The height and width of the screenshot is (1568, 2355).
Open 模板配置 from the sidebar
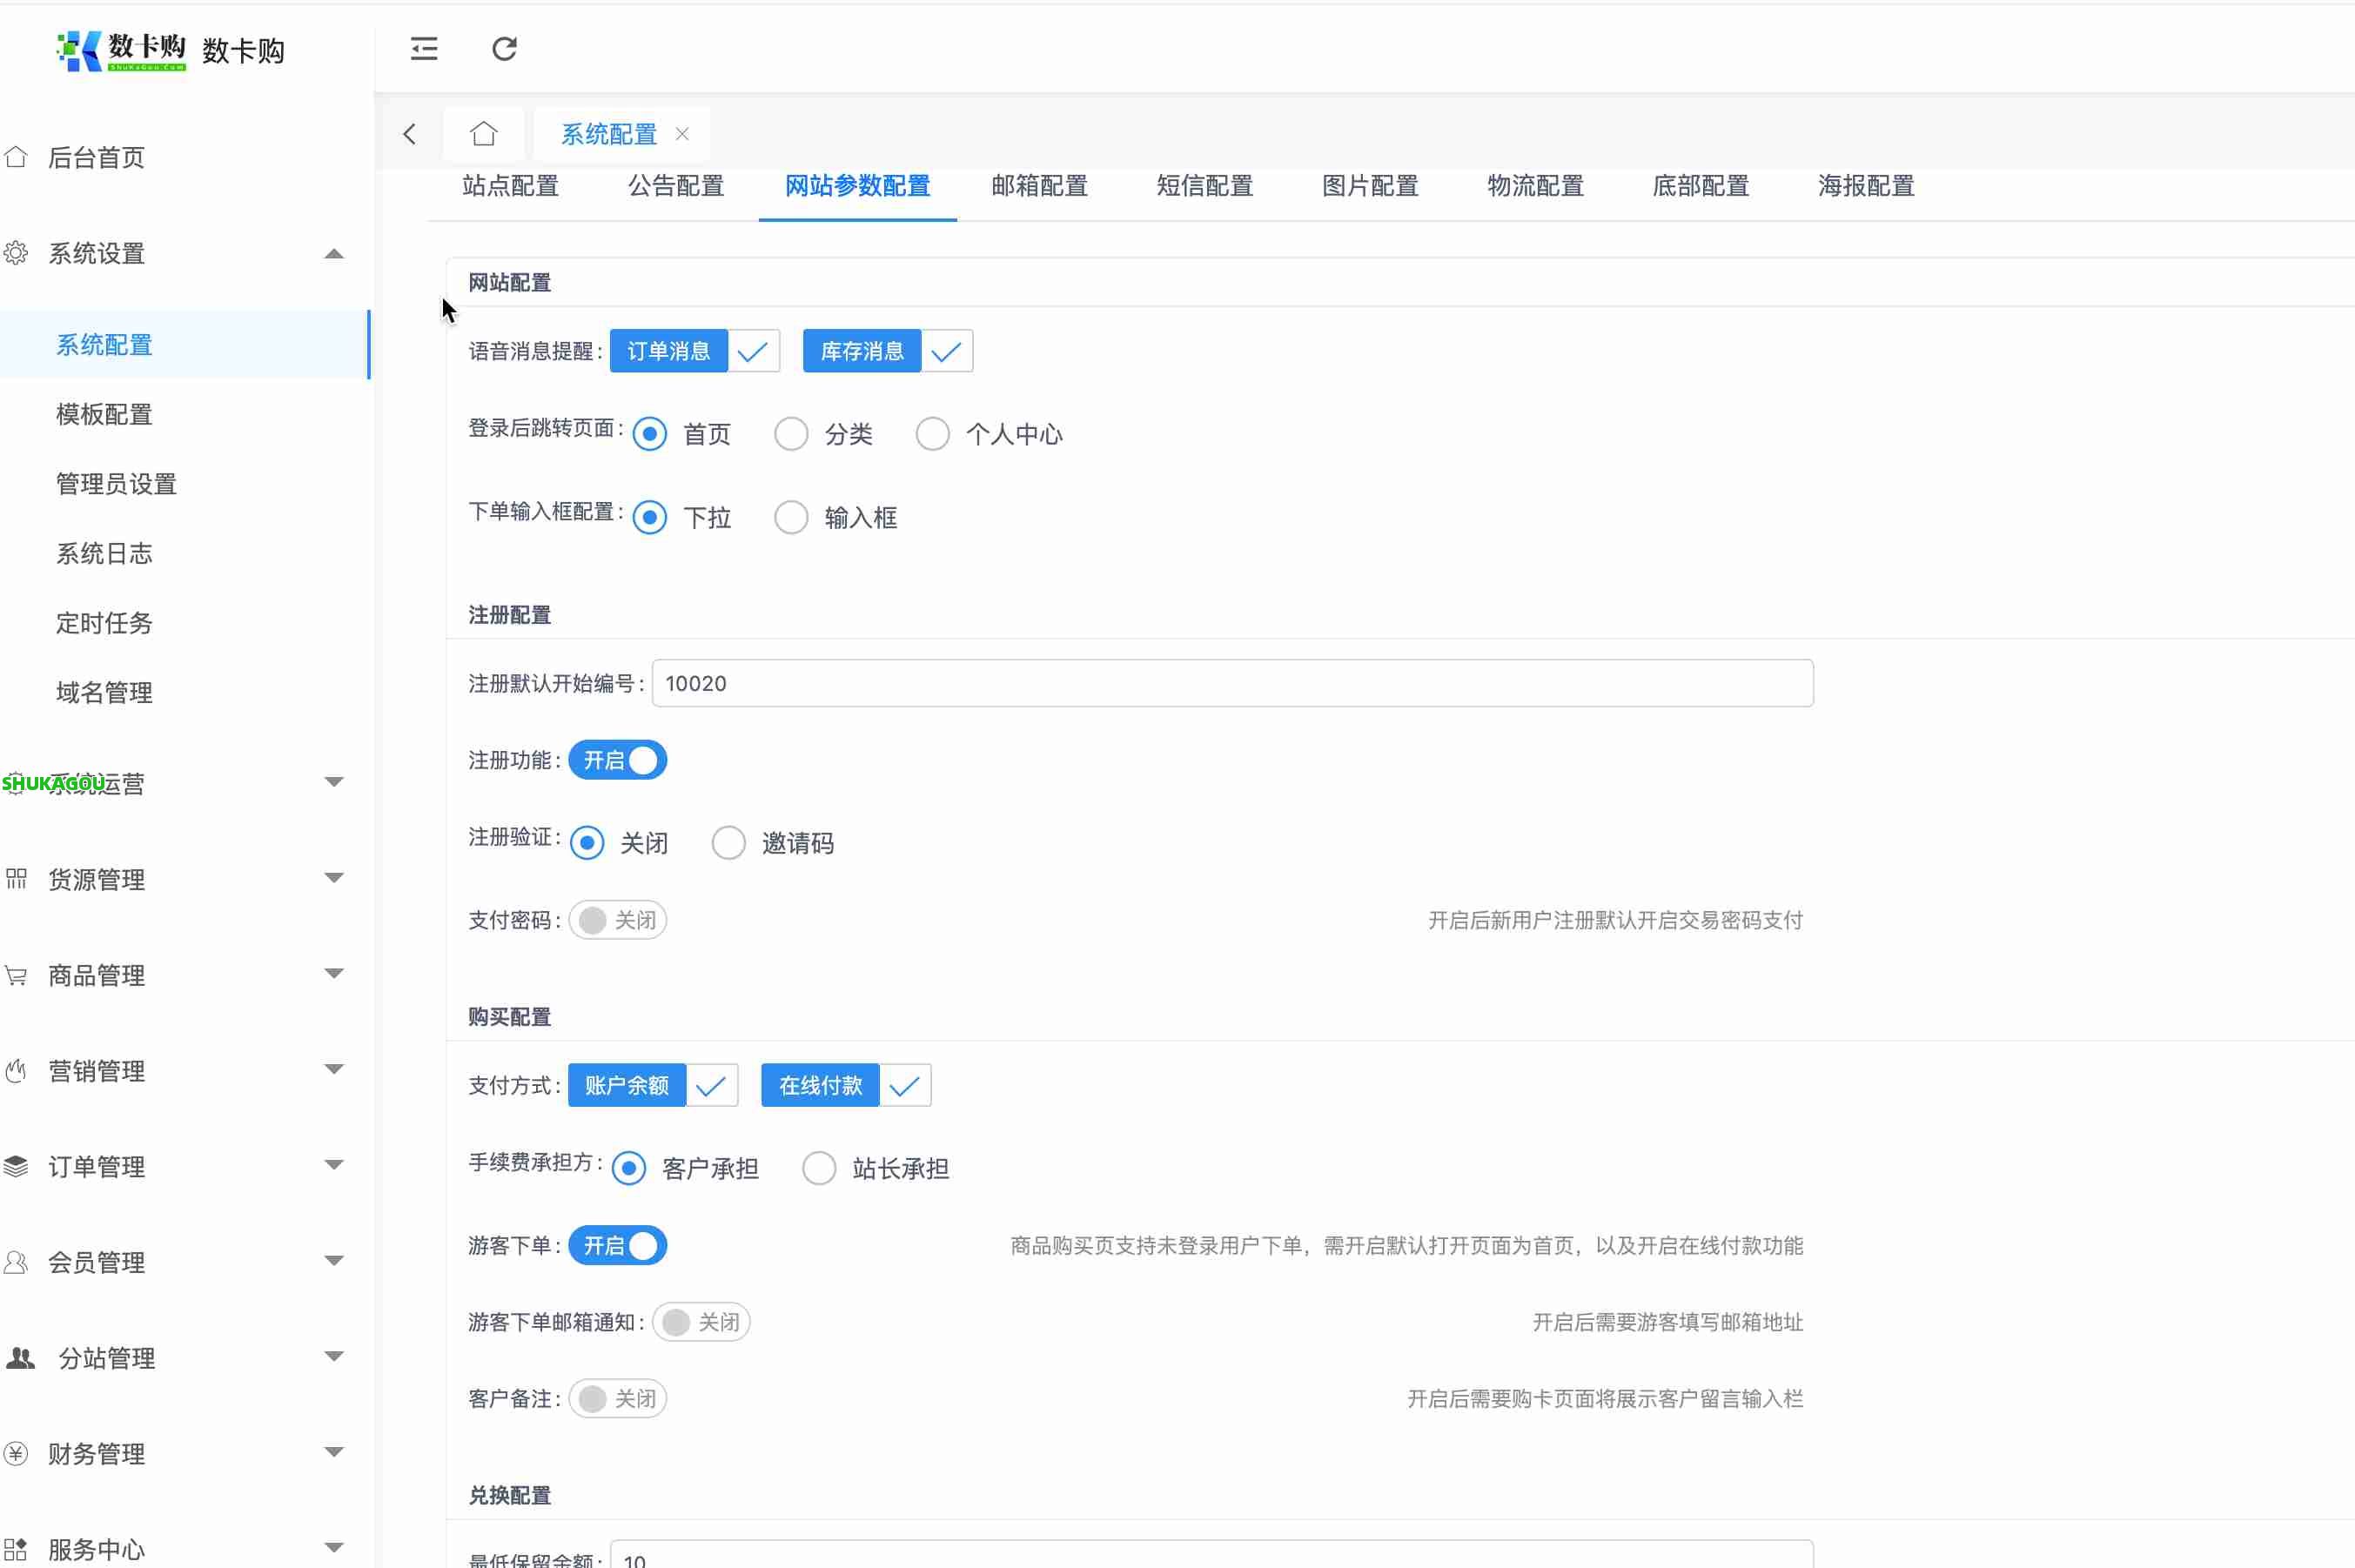pyautogui.click(x=104, y=413)
